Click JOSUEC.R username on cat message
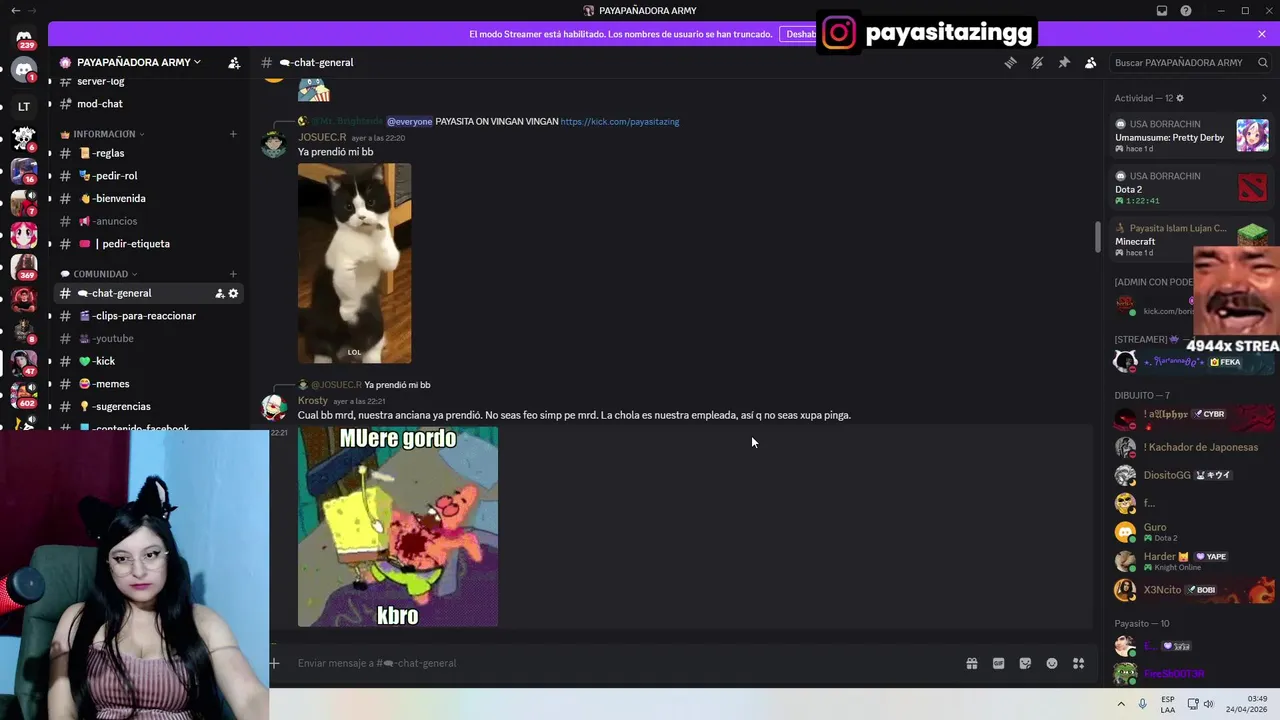 [322, 137]
